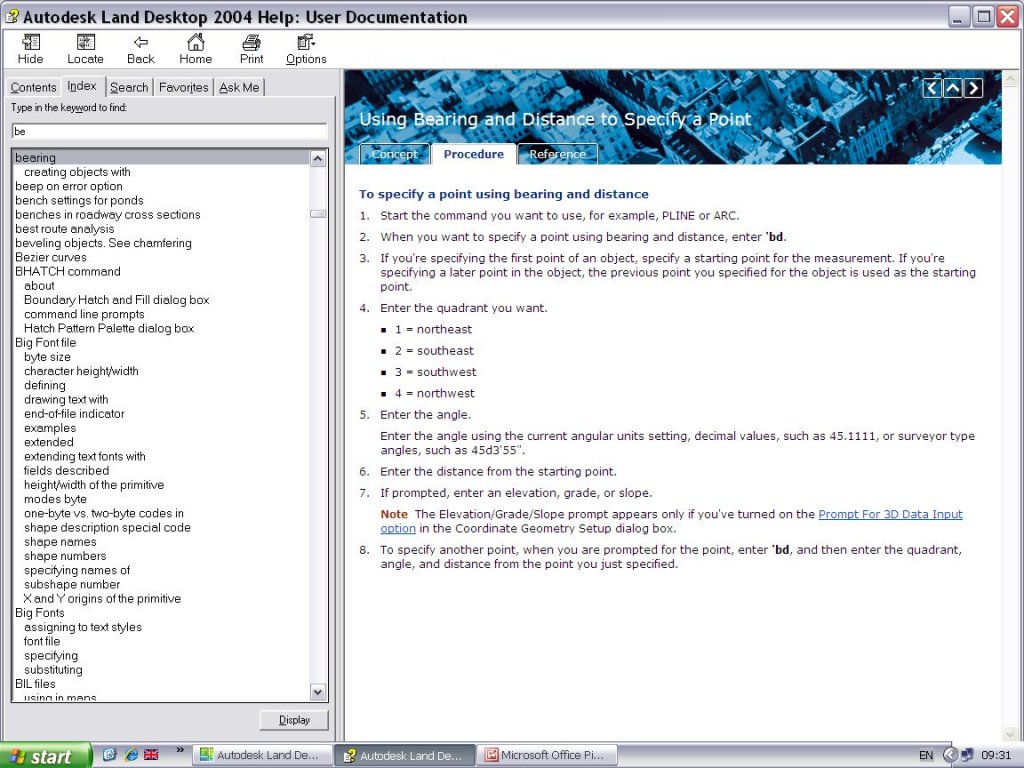Click Internet Explorer quick launch icon
1024x768 pixels.
pyautogui.click(x=131, y=754)
